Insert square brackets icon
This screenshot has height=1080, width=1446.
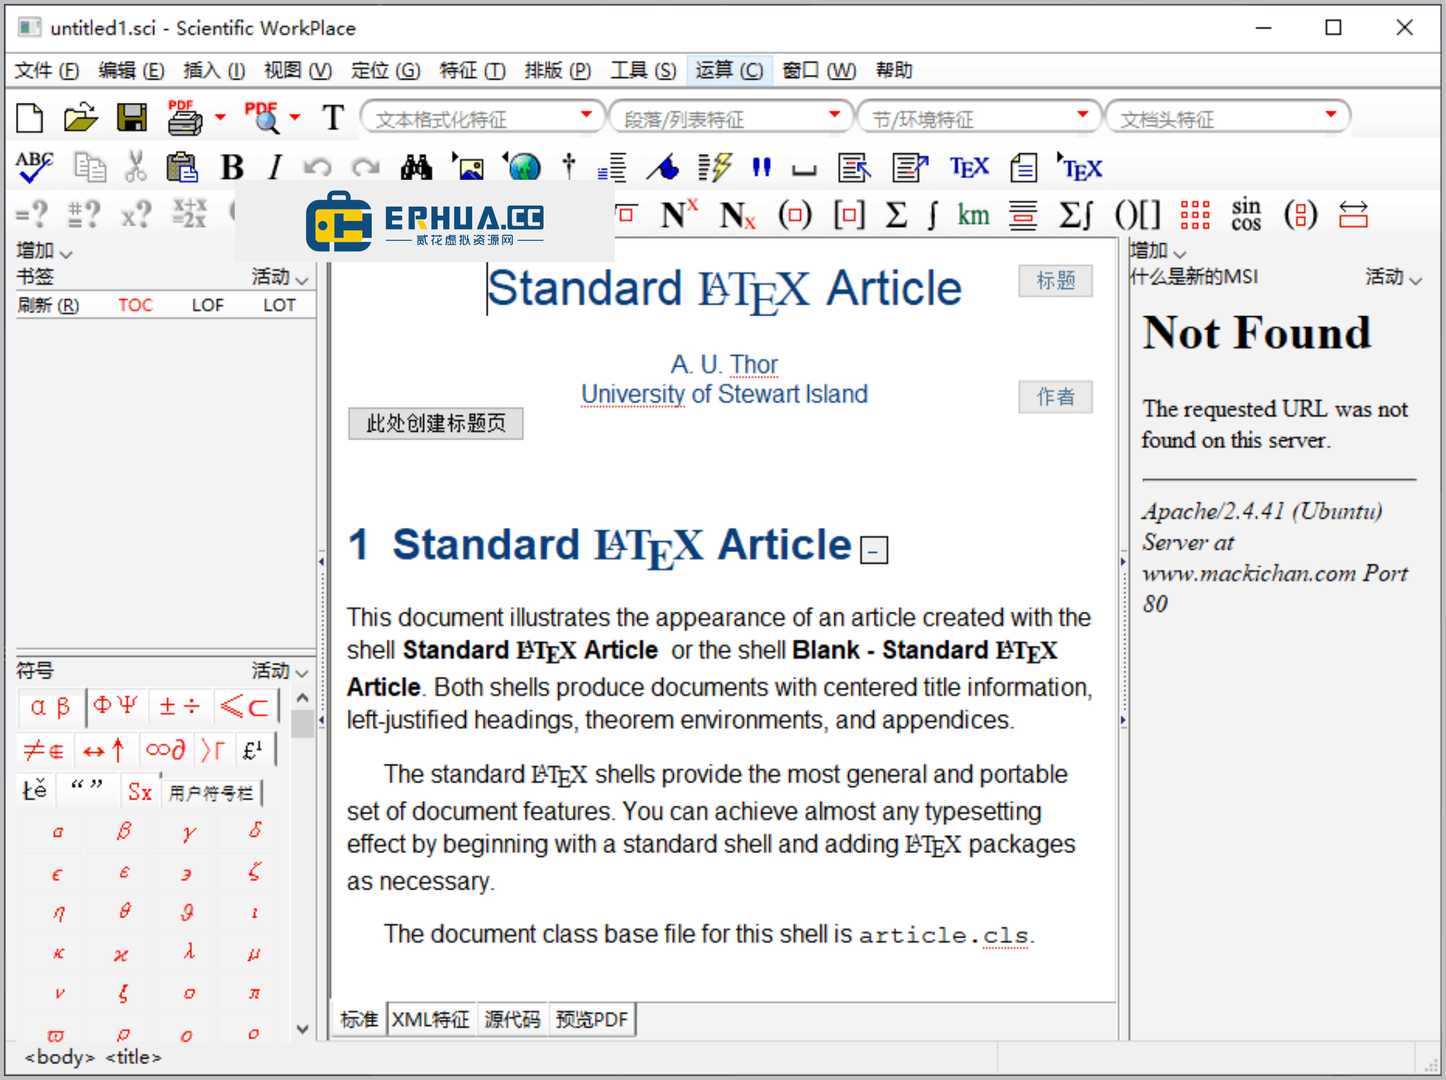tap(849, 214)
